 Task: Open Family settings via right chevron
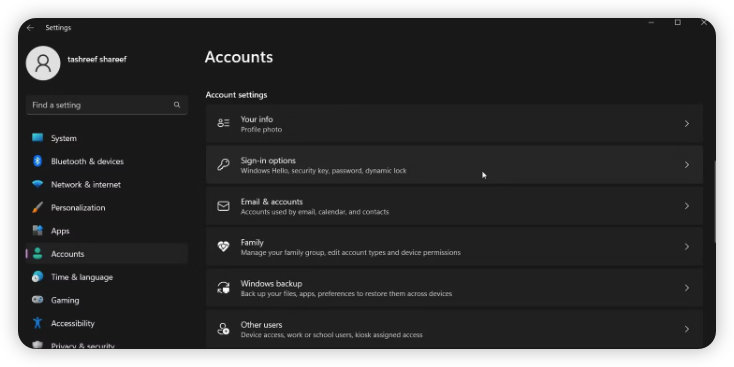[x=687, y=247]
